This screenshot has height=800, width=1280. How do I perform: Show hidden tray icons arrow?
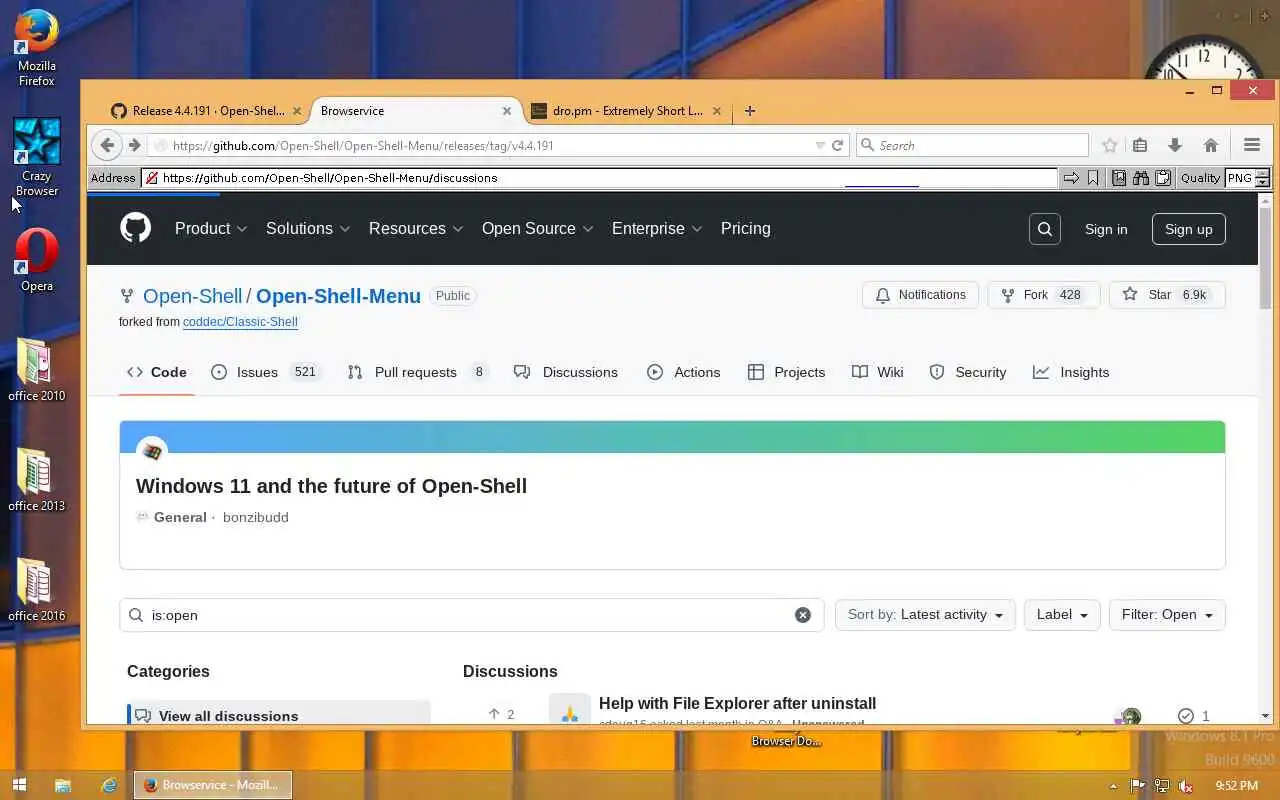[1113, 785]
